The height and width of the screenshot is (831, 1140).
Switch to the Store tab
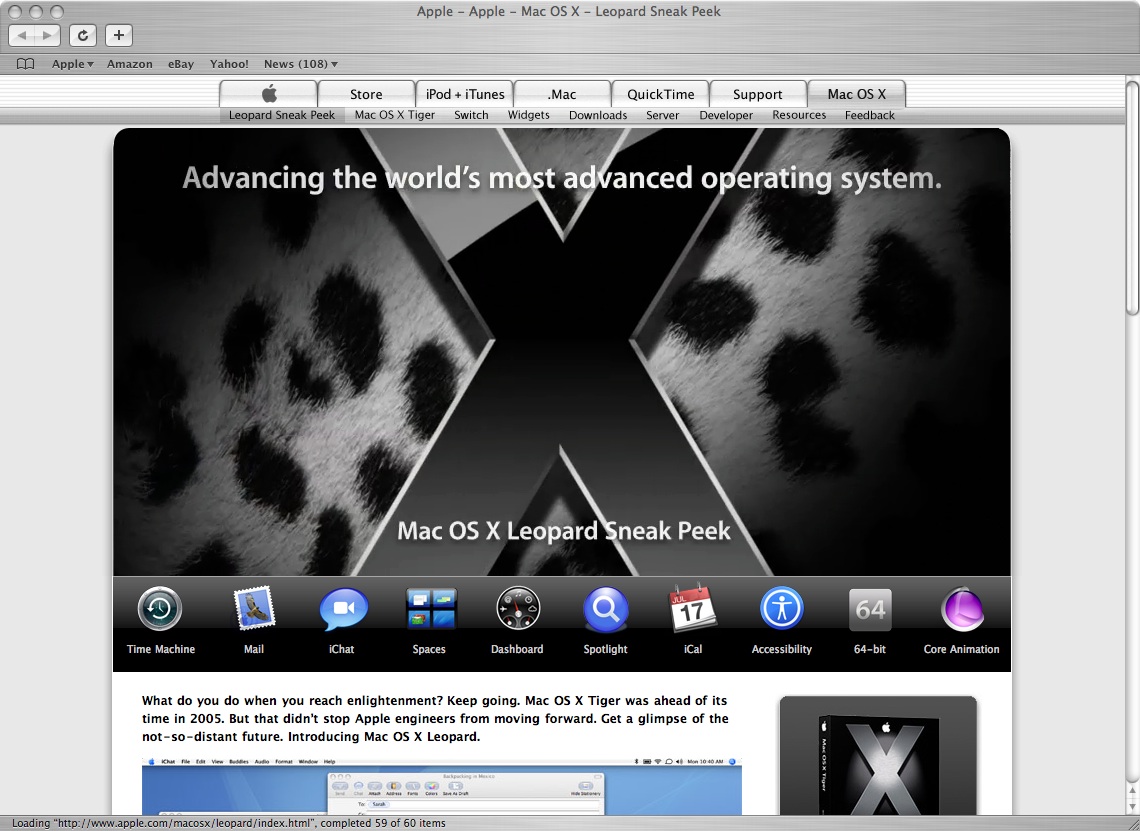(x=366, y=94)
